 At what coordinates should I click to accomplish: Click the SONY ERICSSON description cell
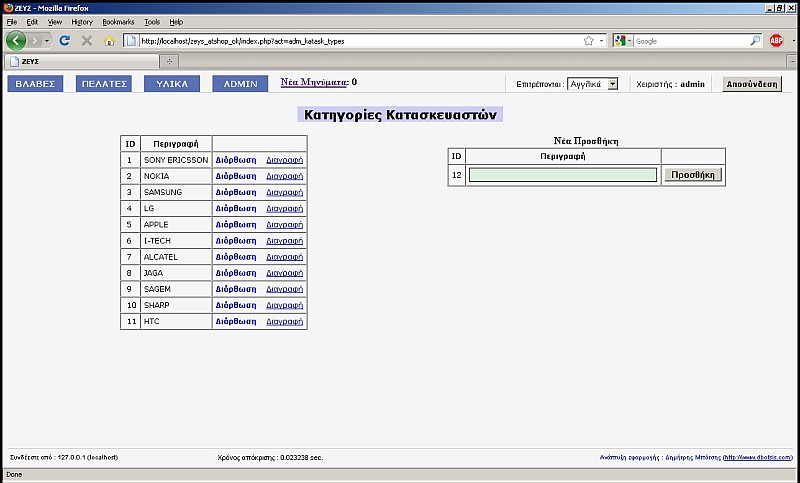[176, 160]
